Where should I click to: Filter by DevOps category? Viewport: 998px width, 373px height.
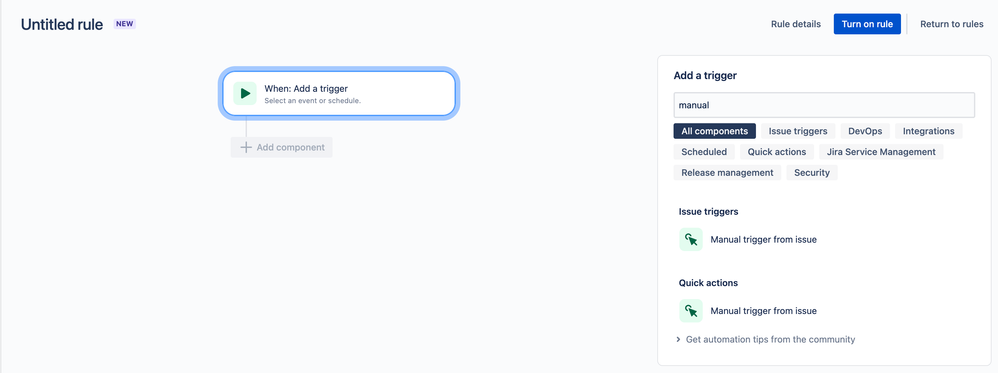pyautogui.click(x=865, y=131)
